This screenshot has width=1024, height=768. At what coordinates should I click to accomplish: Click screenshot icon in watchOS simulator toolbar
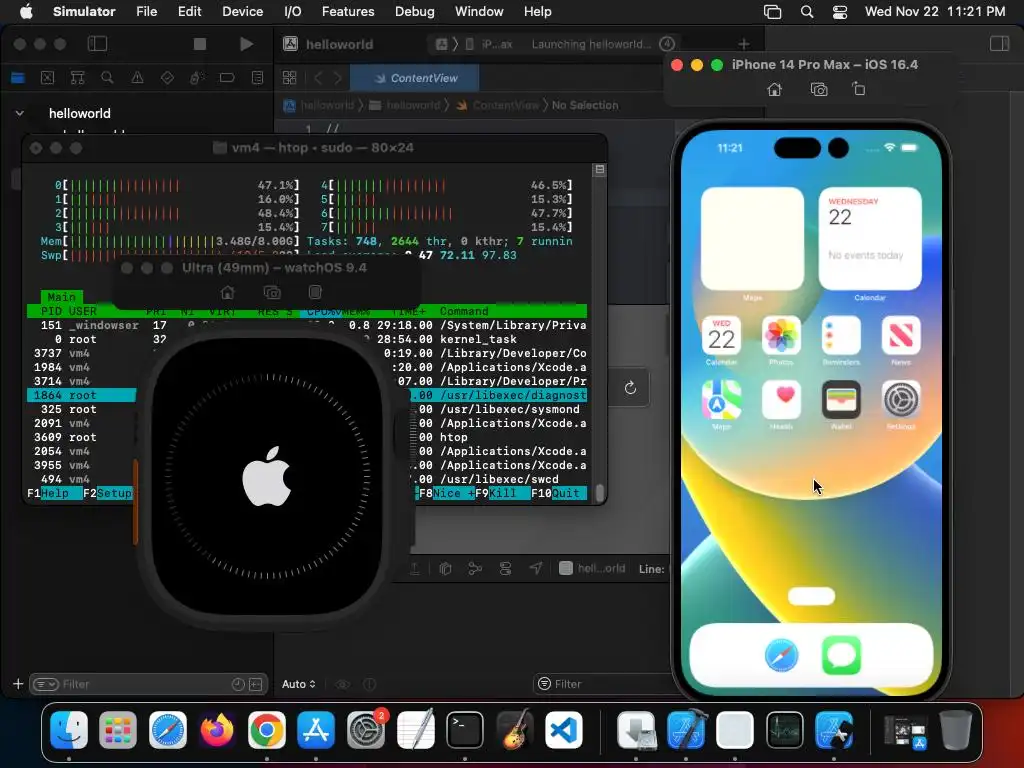coord(272,292)
